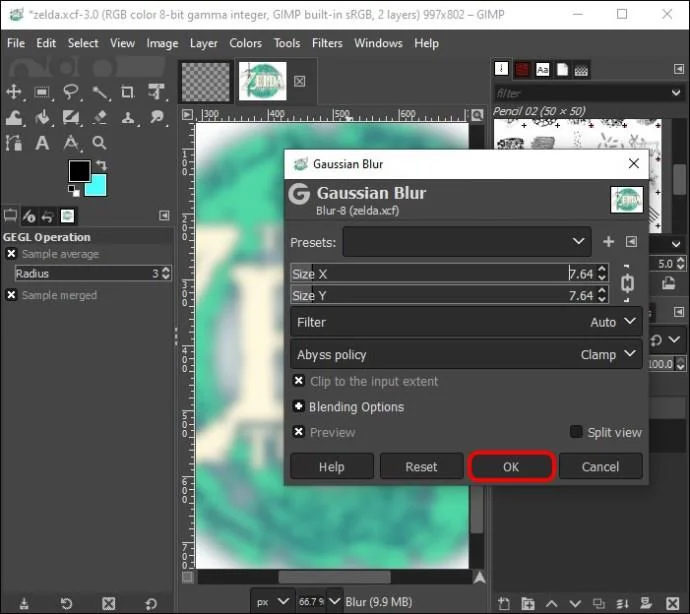
Task: Create a new layer group
Action: tap(528, 603)
